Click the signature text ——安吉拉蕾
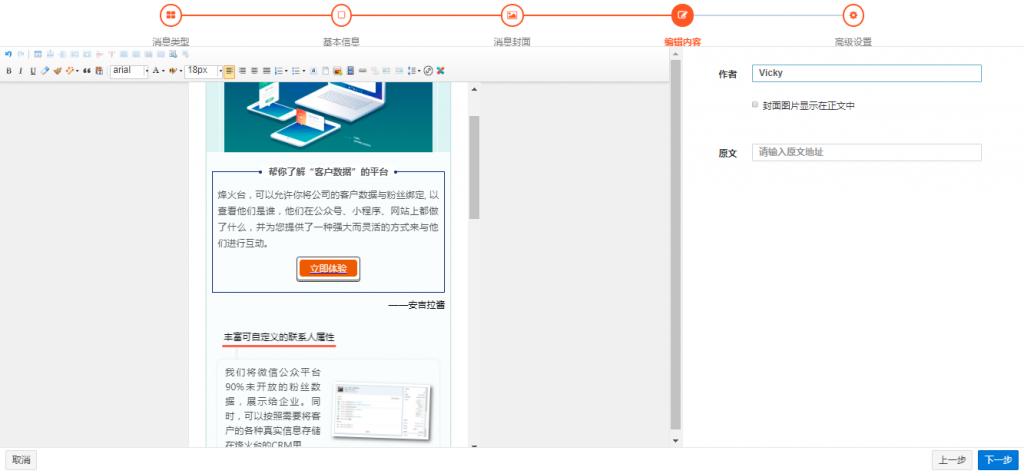 coord(416,304)
